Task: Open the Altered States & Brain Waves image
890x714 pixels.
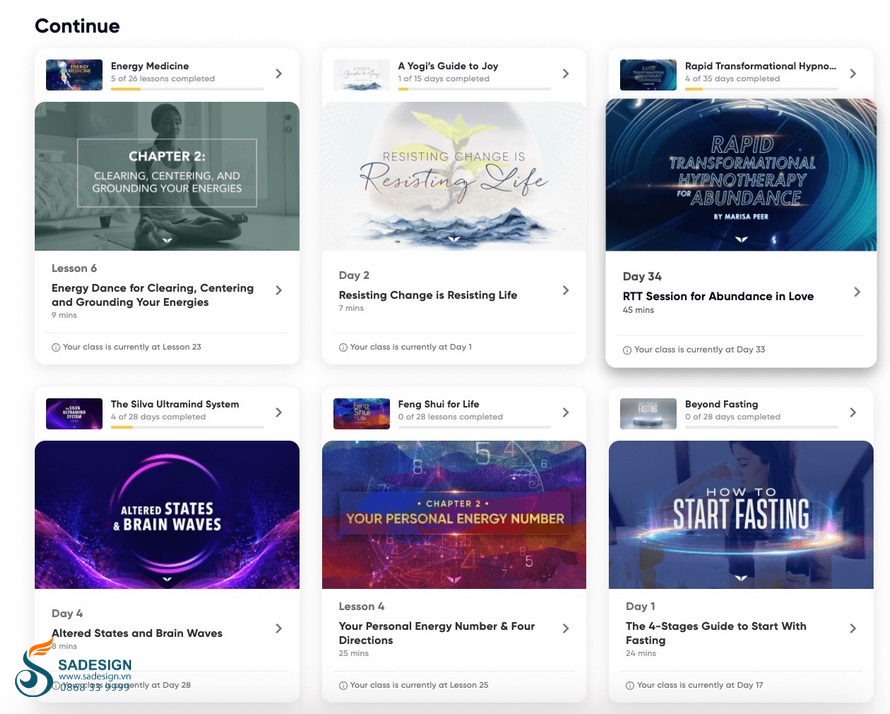Action: (x=167, y=515)
